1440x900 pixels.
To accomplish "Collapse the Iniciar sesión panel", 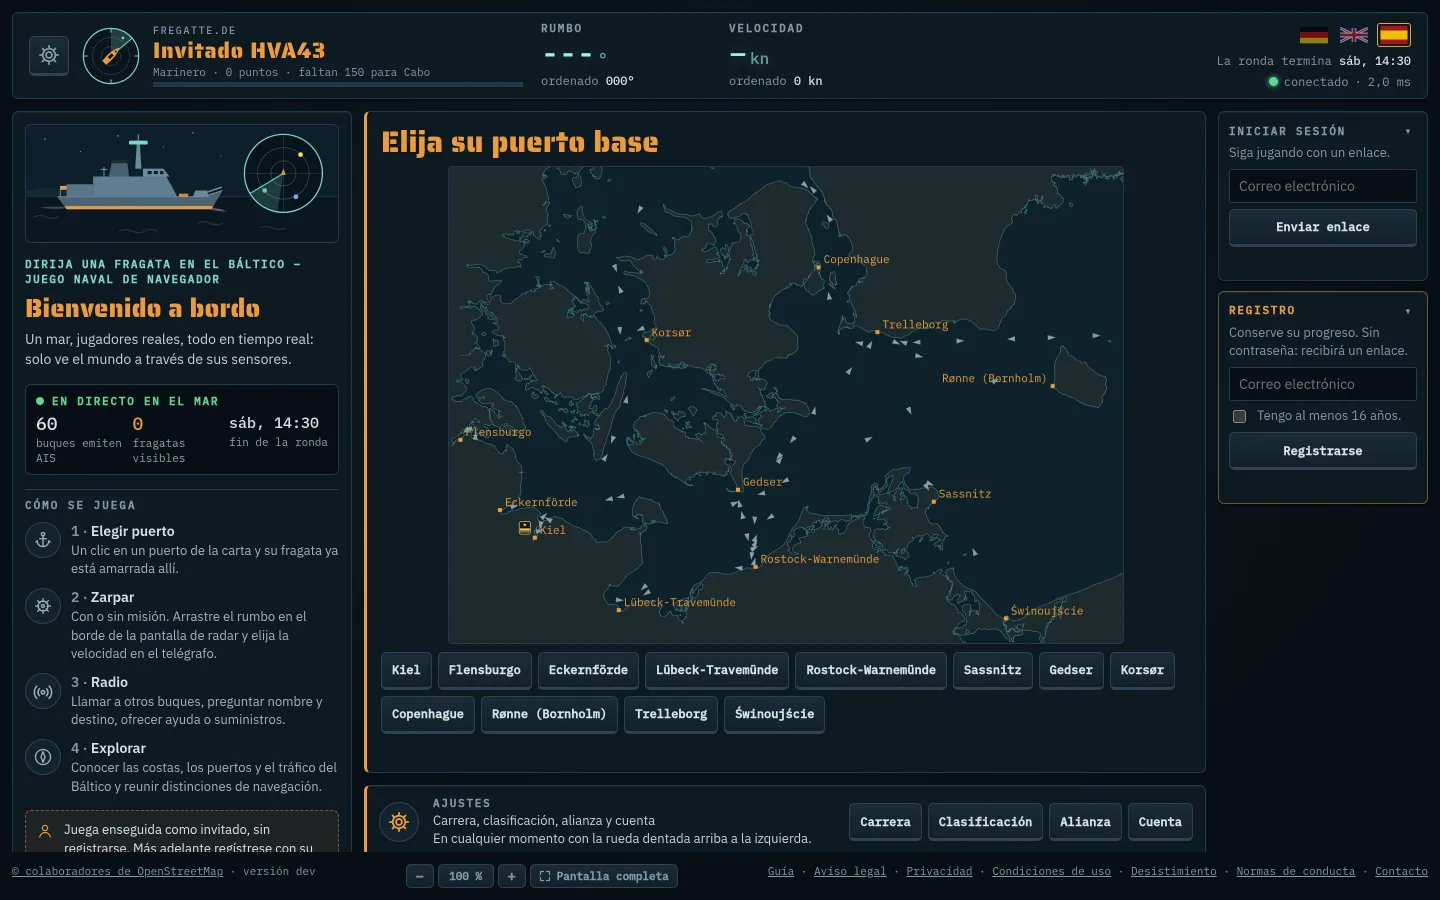I will click(1408, 131).
